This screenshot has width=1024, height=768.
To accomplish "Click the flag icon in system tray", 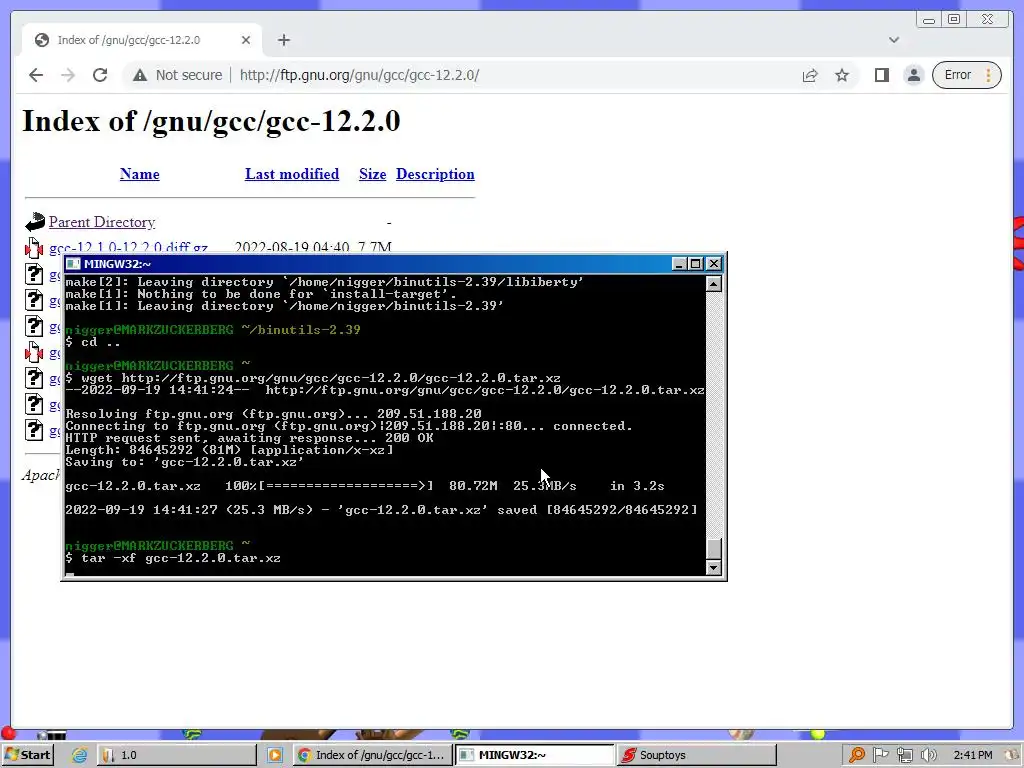I will pos(880,755).
